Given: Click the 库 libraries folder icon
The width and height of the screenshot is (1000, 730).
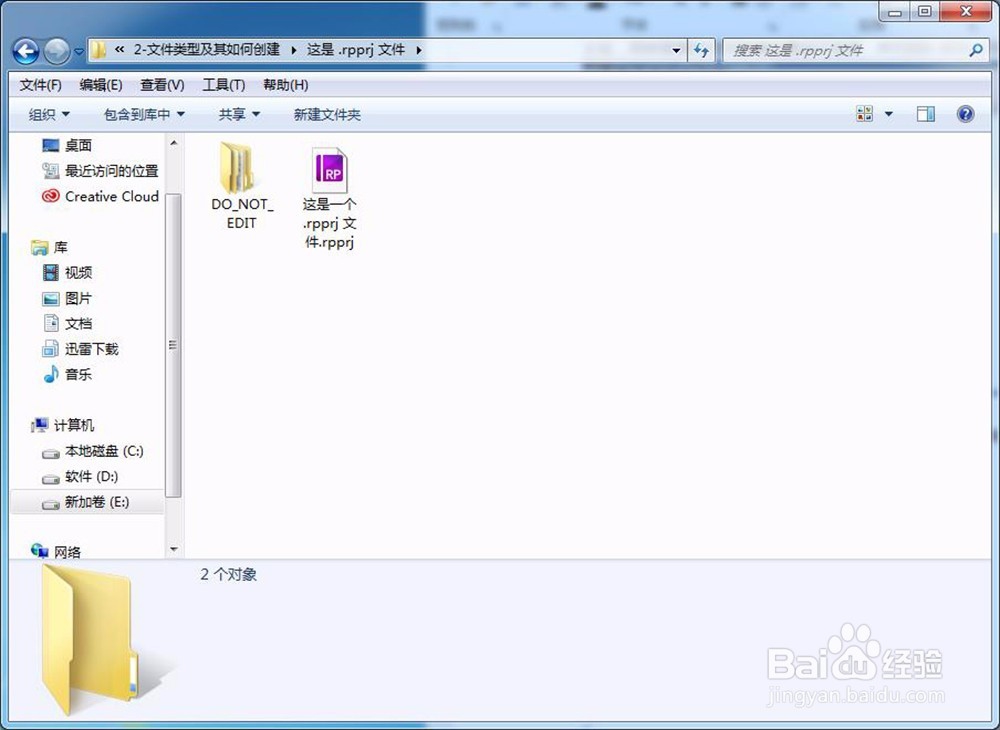Looking at the screenshot, I should click(40, 247).
